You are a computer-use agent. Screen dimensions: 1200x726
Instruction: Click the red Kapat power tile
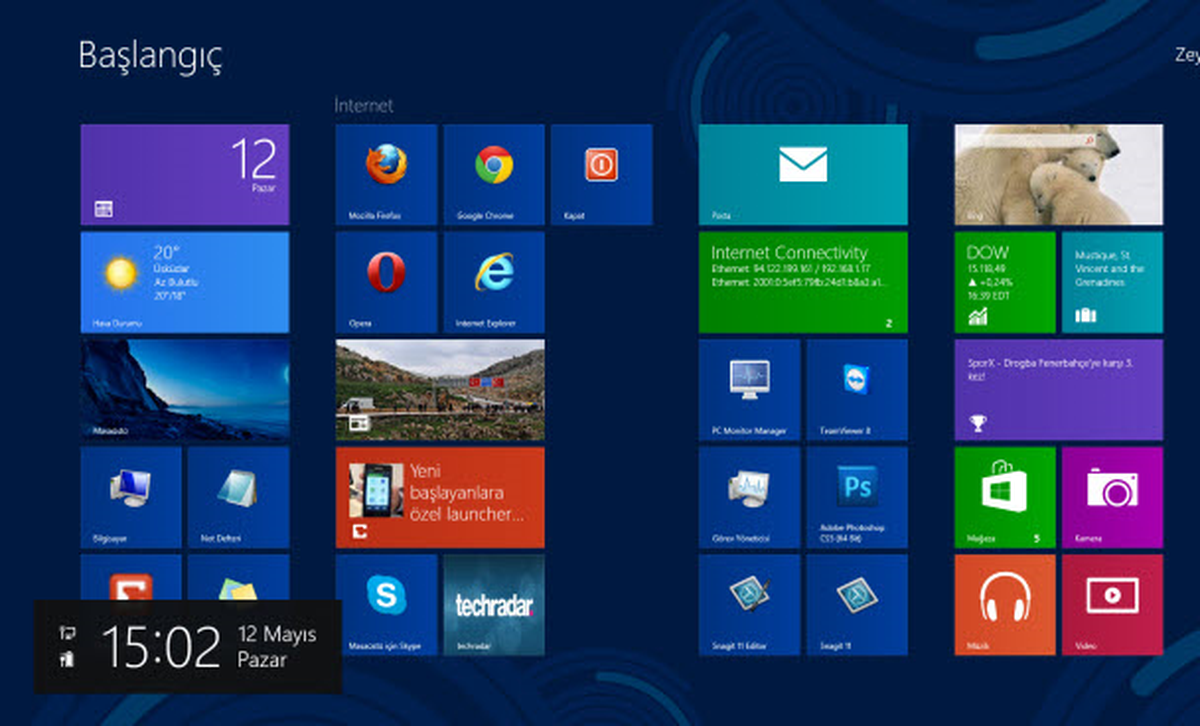click(601, 175)
